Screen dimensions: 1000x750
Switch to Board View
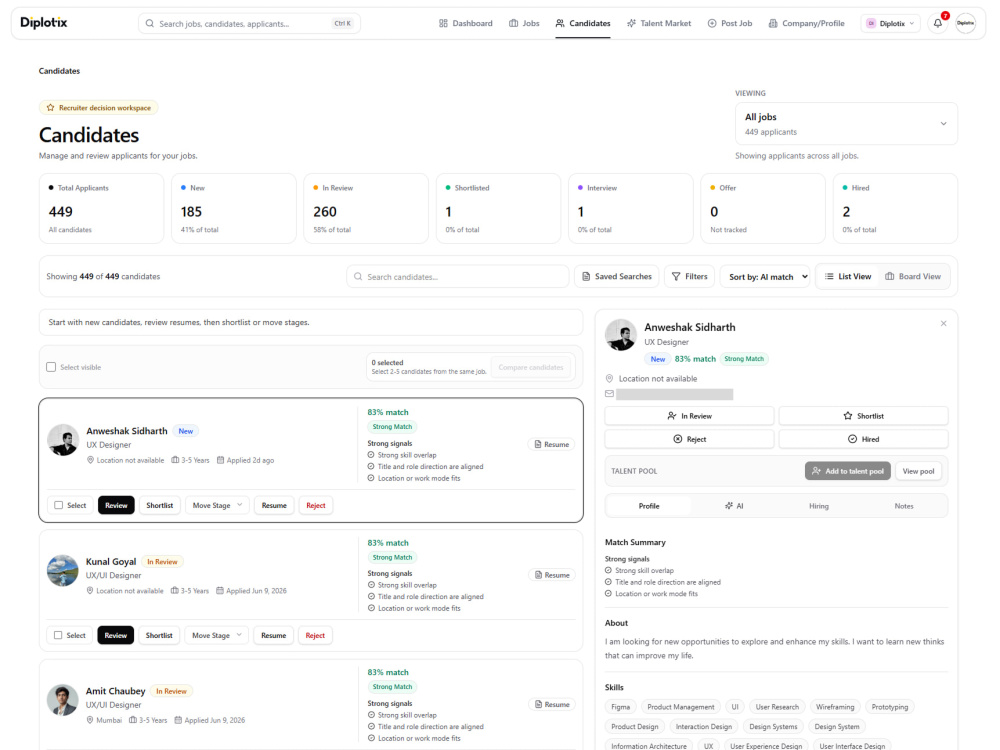point(913,276)
